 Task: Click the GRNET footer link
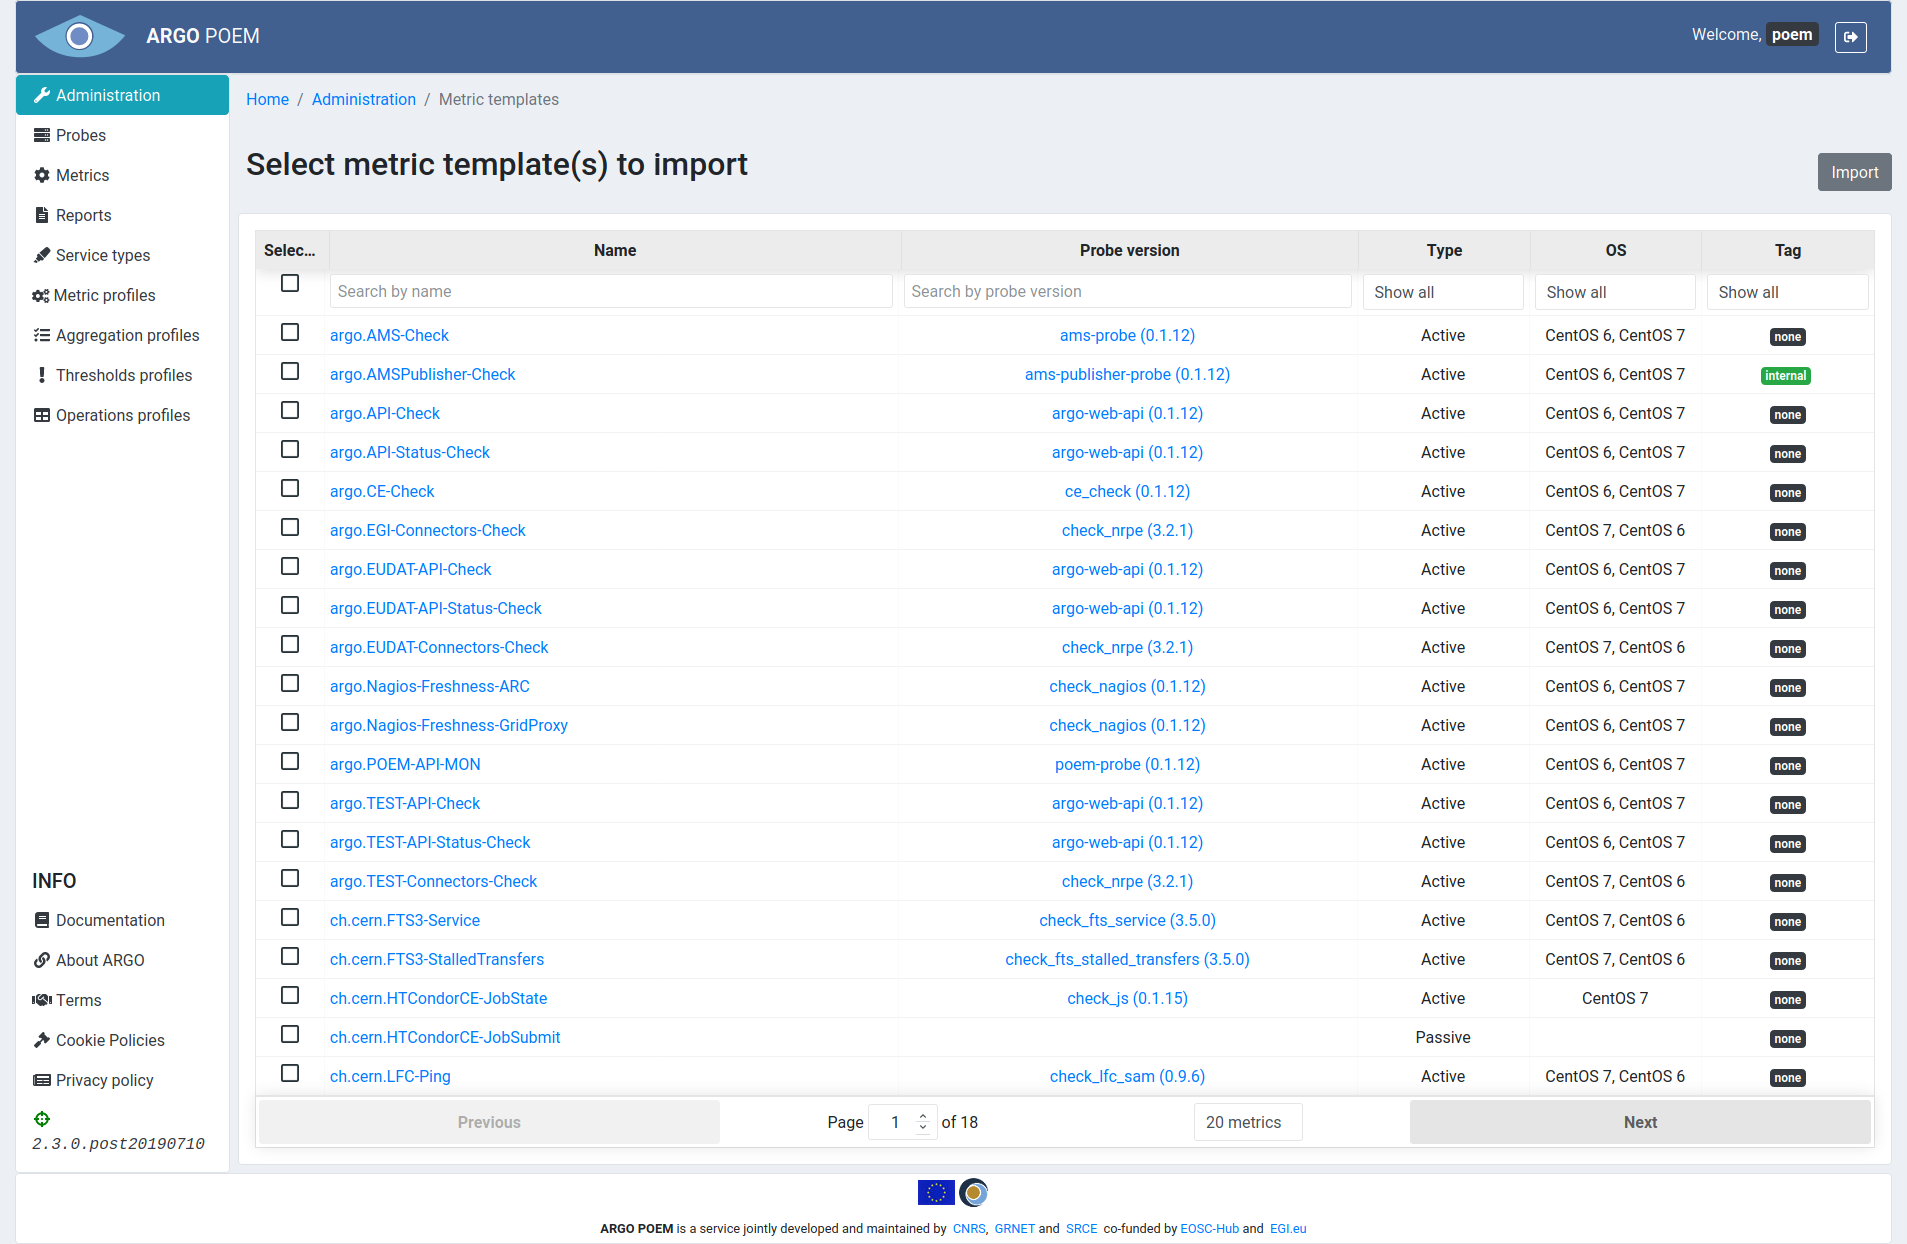[1014, 1228]
